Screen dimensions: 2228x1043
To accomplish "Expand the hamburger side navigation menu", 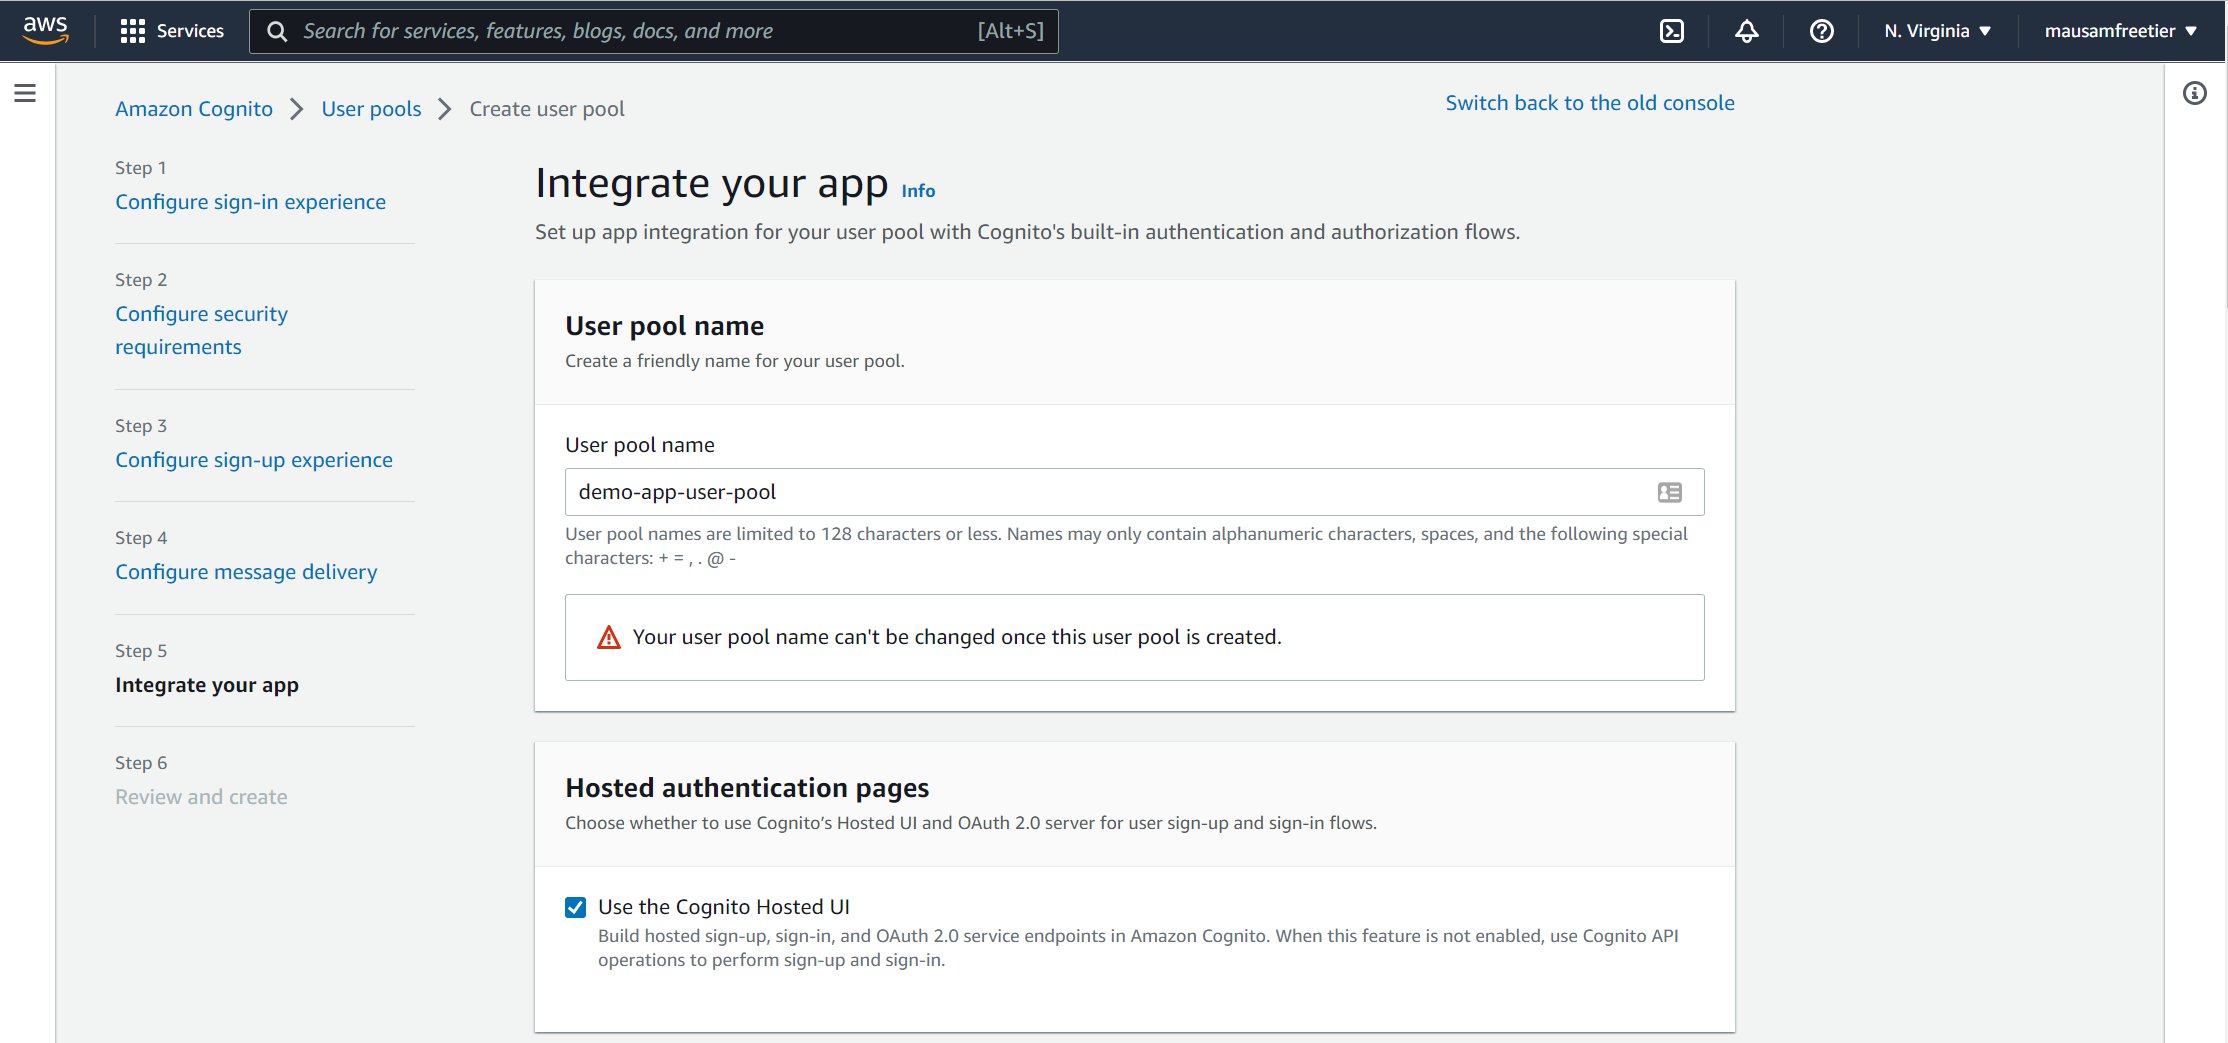I will [25, 93].
